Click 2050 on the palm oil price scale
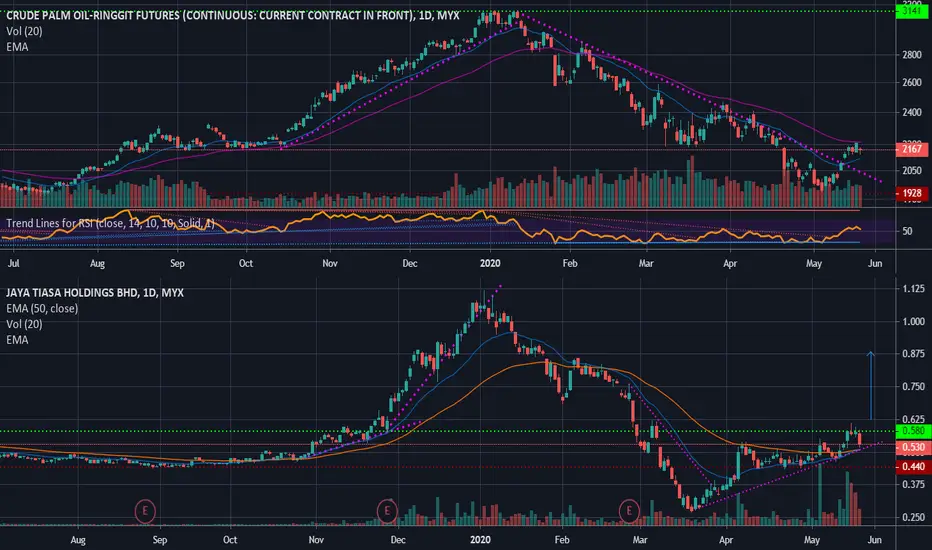Viewport: 932px width, 550px height. click(x=912, y=171)
